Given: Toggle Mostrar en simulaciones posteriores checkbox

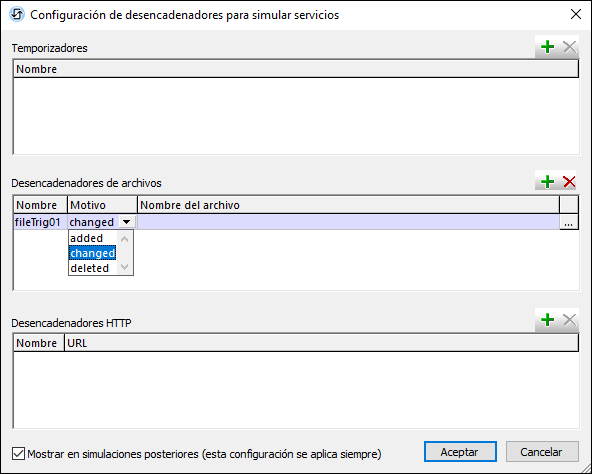Looking at the screenshot, I should click(x=18, y=454).
